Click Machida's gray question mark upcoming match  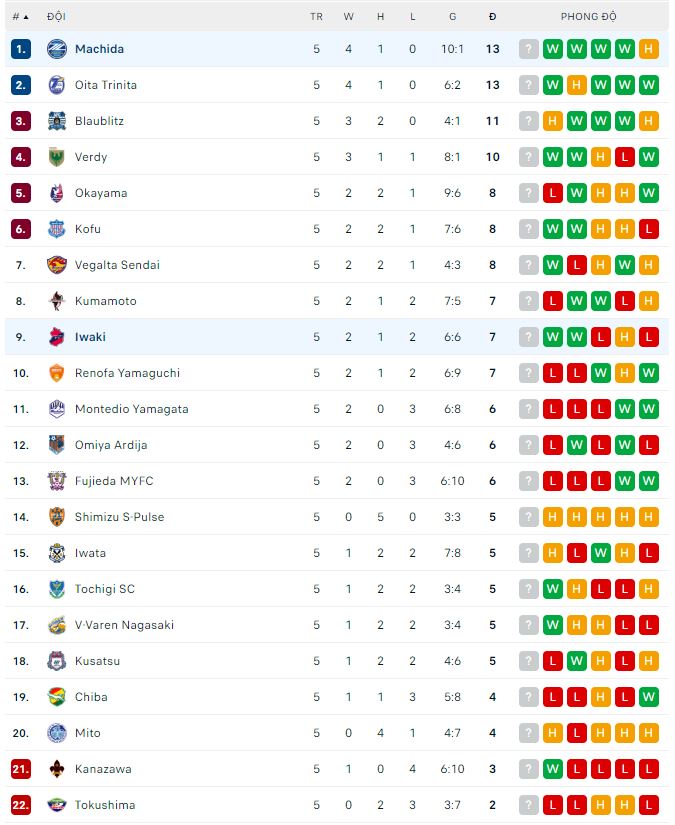coord(529,49)
